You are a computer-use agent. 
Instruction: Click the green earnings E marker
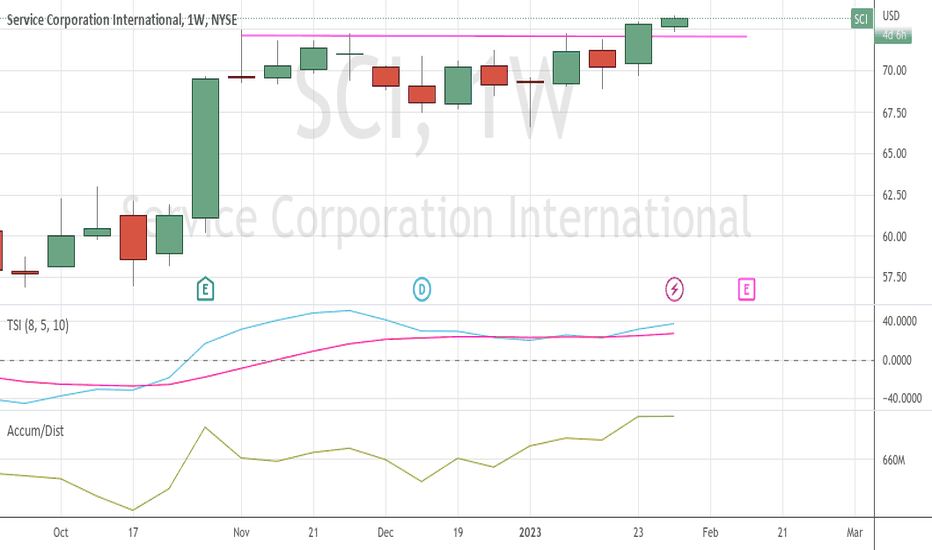205,289
